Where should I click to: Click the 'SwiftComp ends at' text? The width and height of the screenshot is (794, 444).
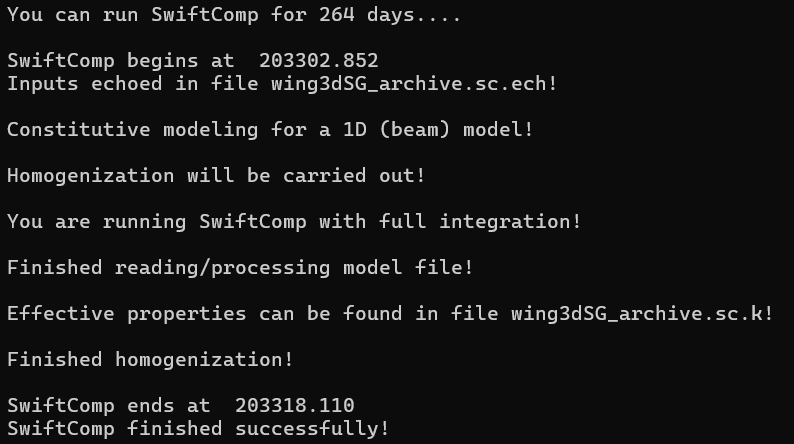[108, 406]
